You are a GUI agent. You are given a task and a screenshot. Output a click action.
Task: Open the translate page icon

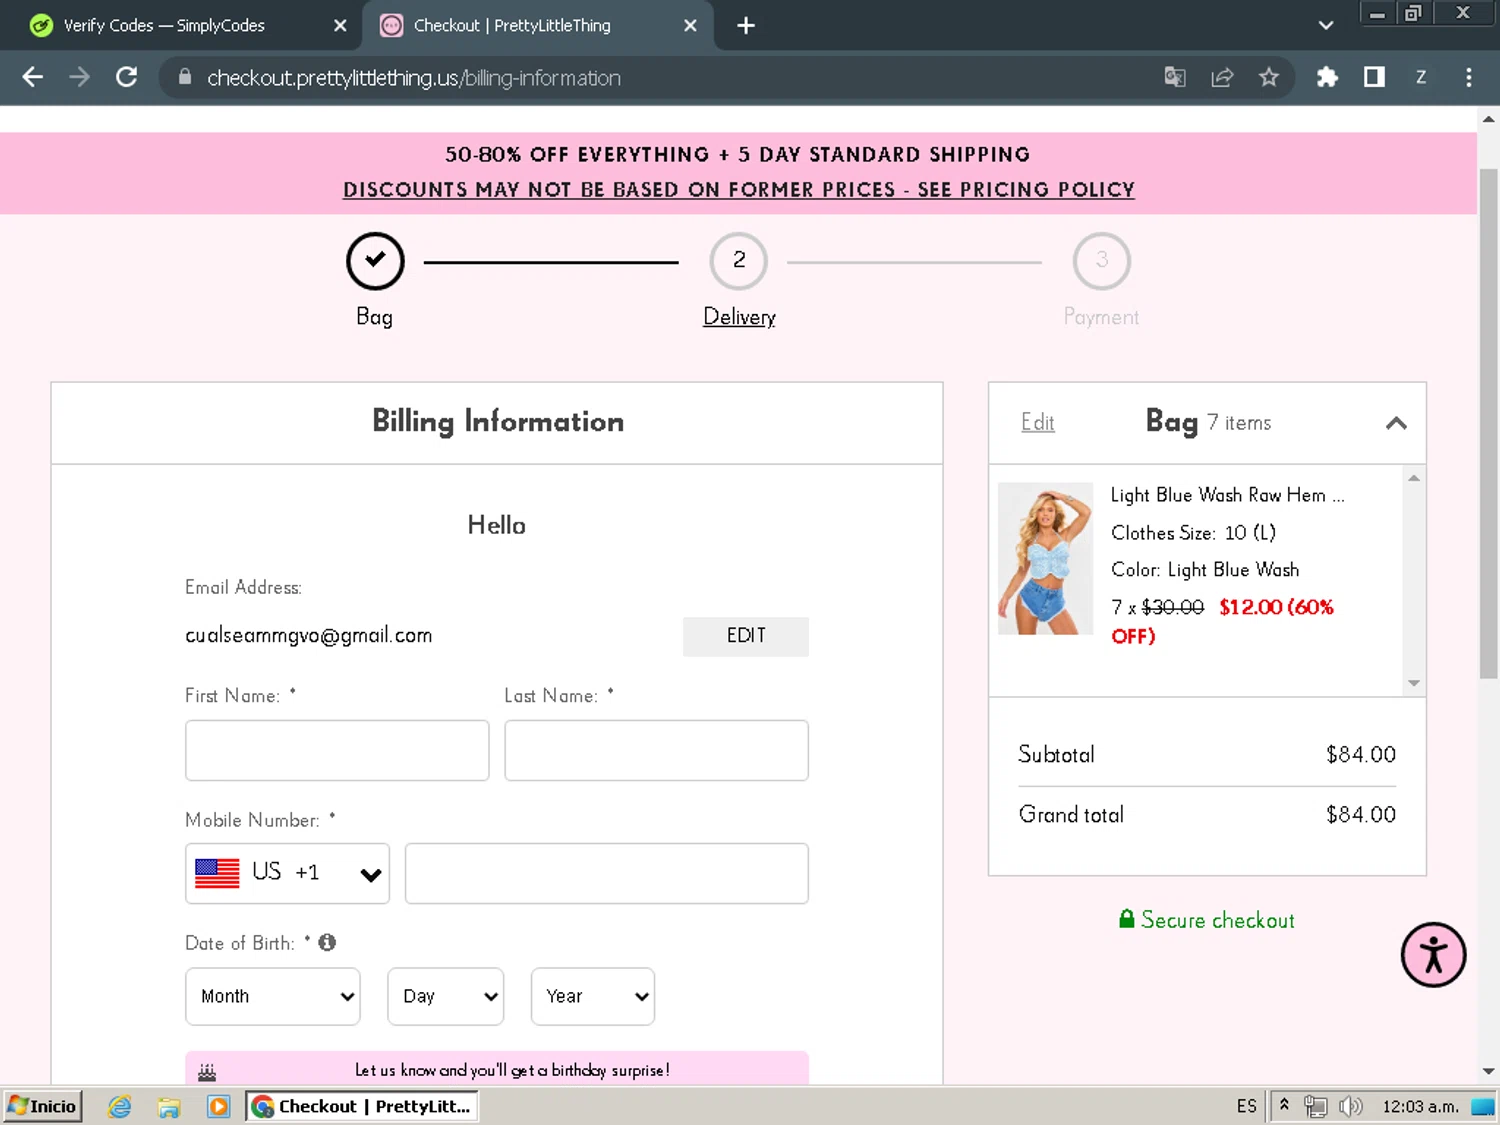(x=1175, y=77)
